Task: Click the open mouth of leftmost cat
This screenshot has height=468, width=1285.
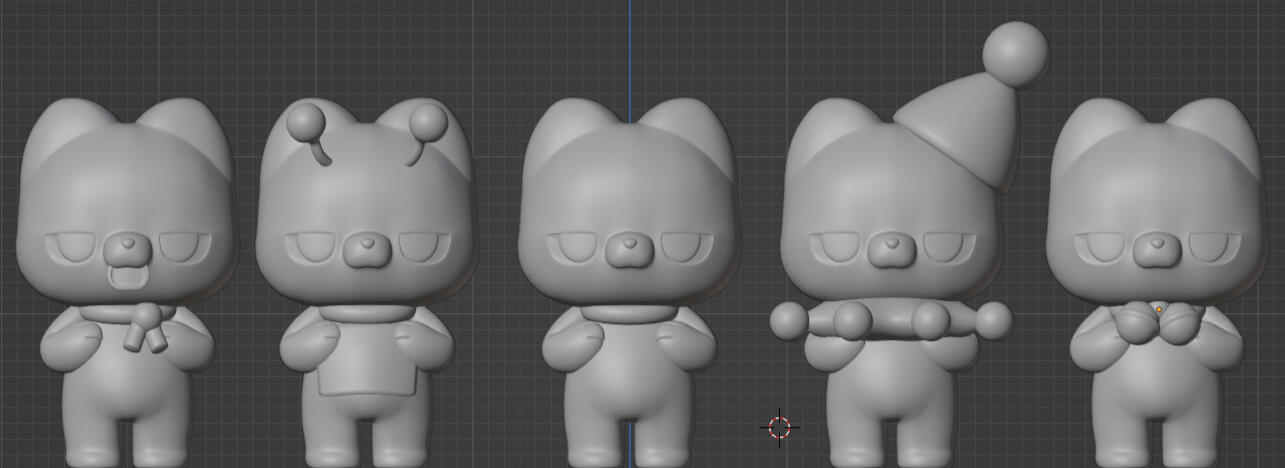Action: tap(127, 276)
